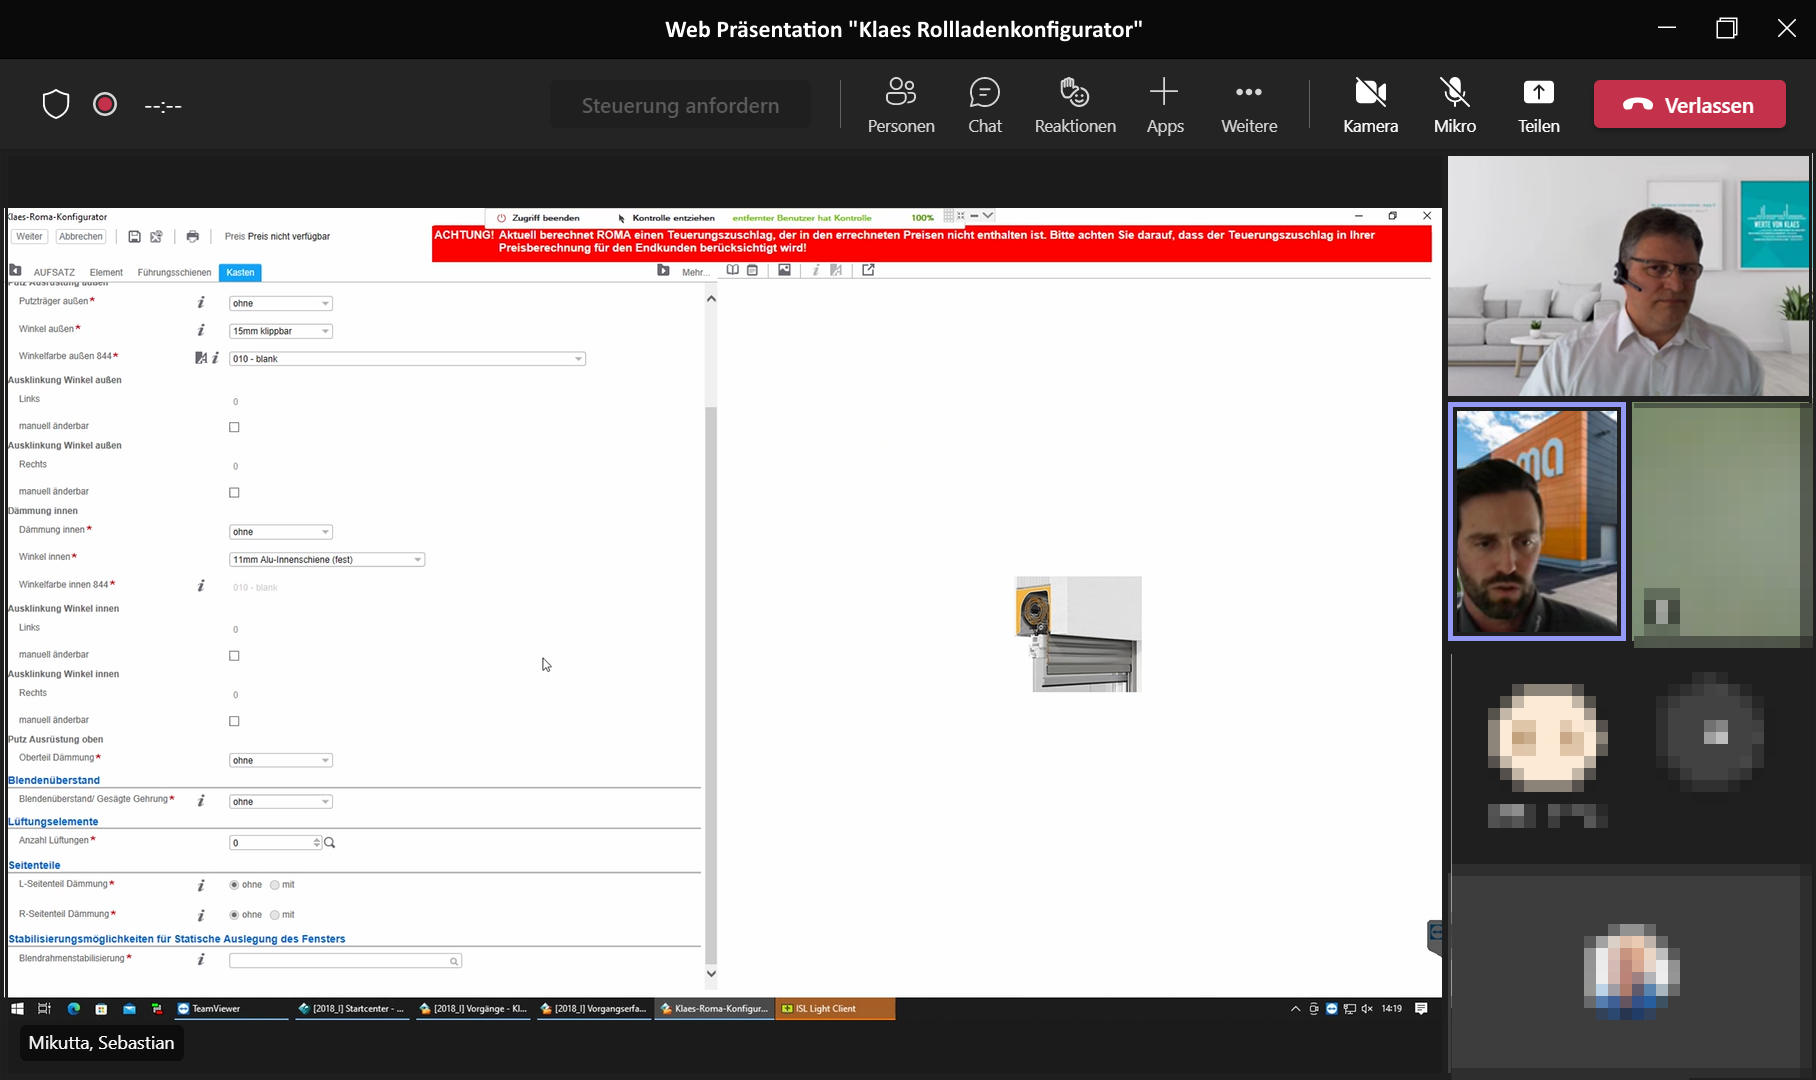Image resolution: width=1816 pixels, height=1080 pixels.
Task: Click the back arrow icon left of AUFSATZ
Action: (15, 270)
